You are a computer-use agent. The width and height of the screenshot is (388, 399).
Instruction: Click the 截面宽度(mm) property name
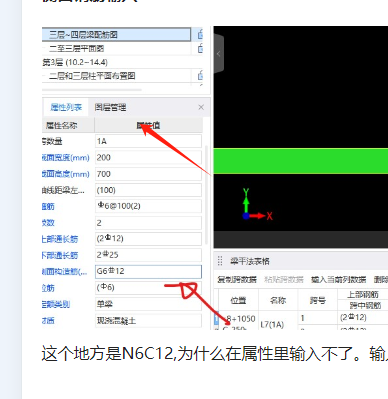66,158
